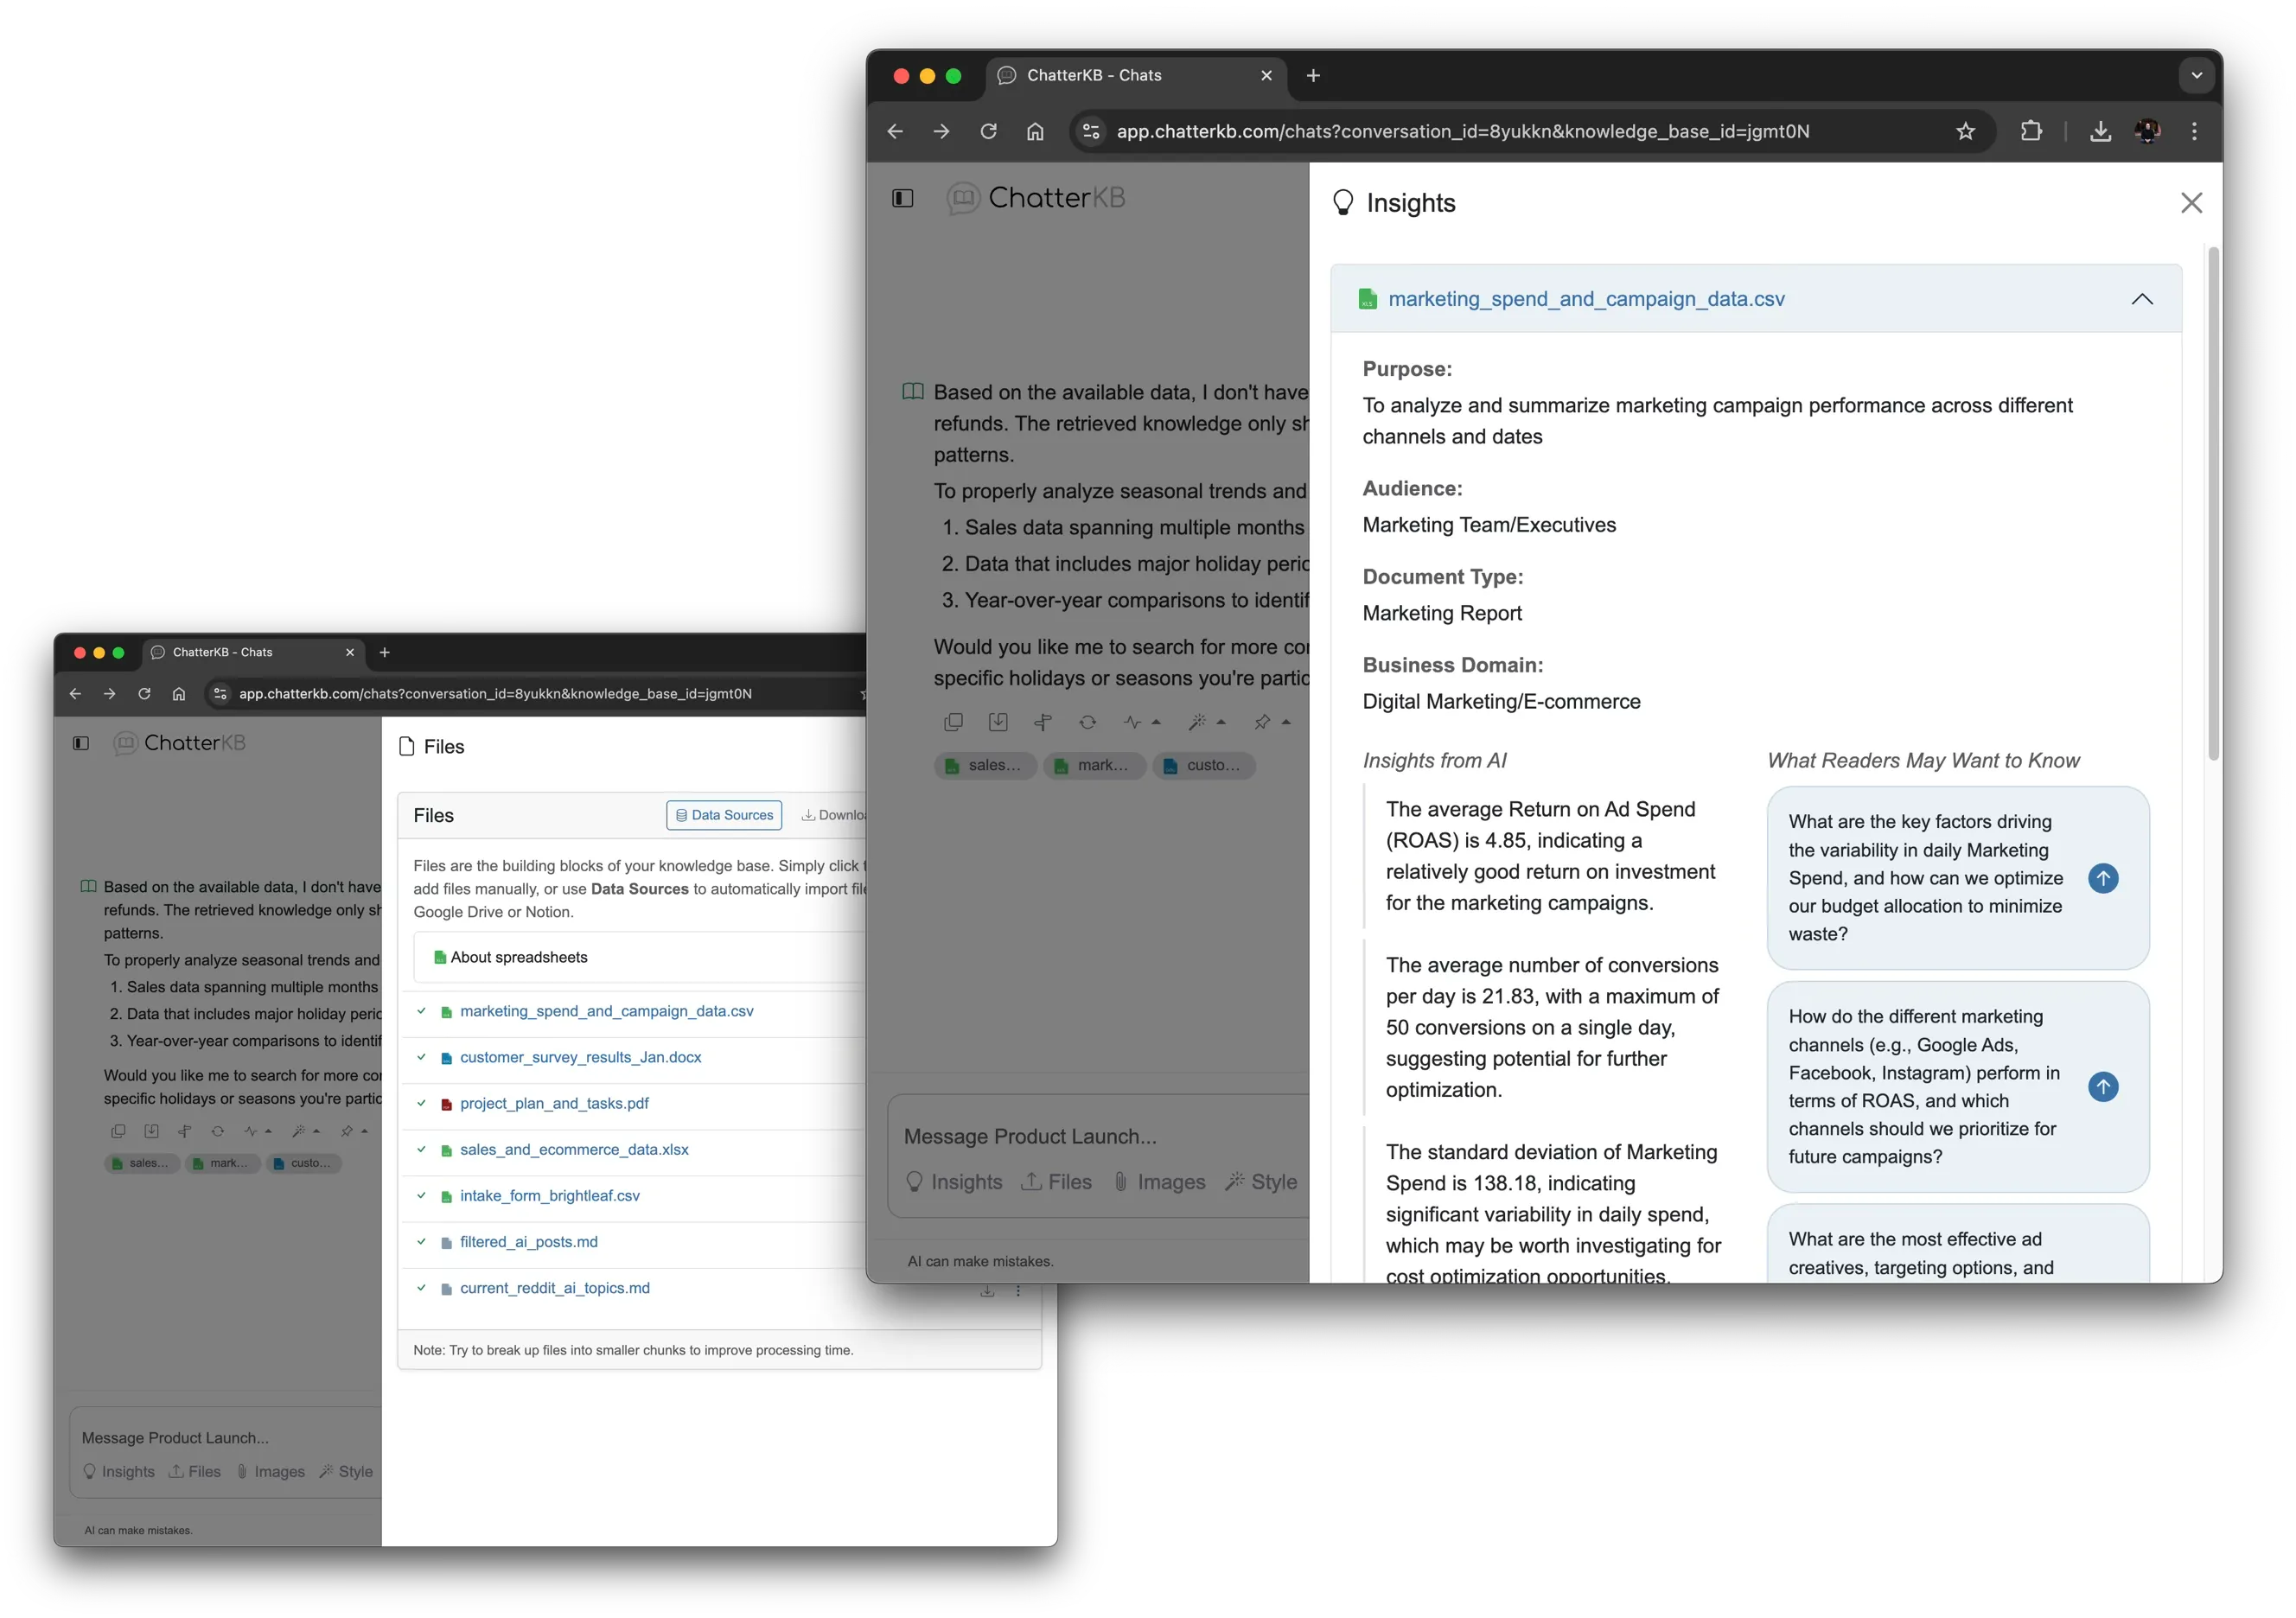The image size is (2296, 1618).
Task: Toggle sidebar in the back Files window
Action: click(x=81, y=743)
